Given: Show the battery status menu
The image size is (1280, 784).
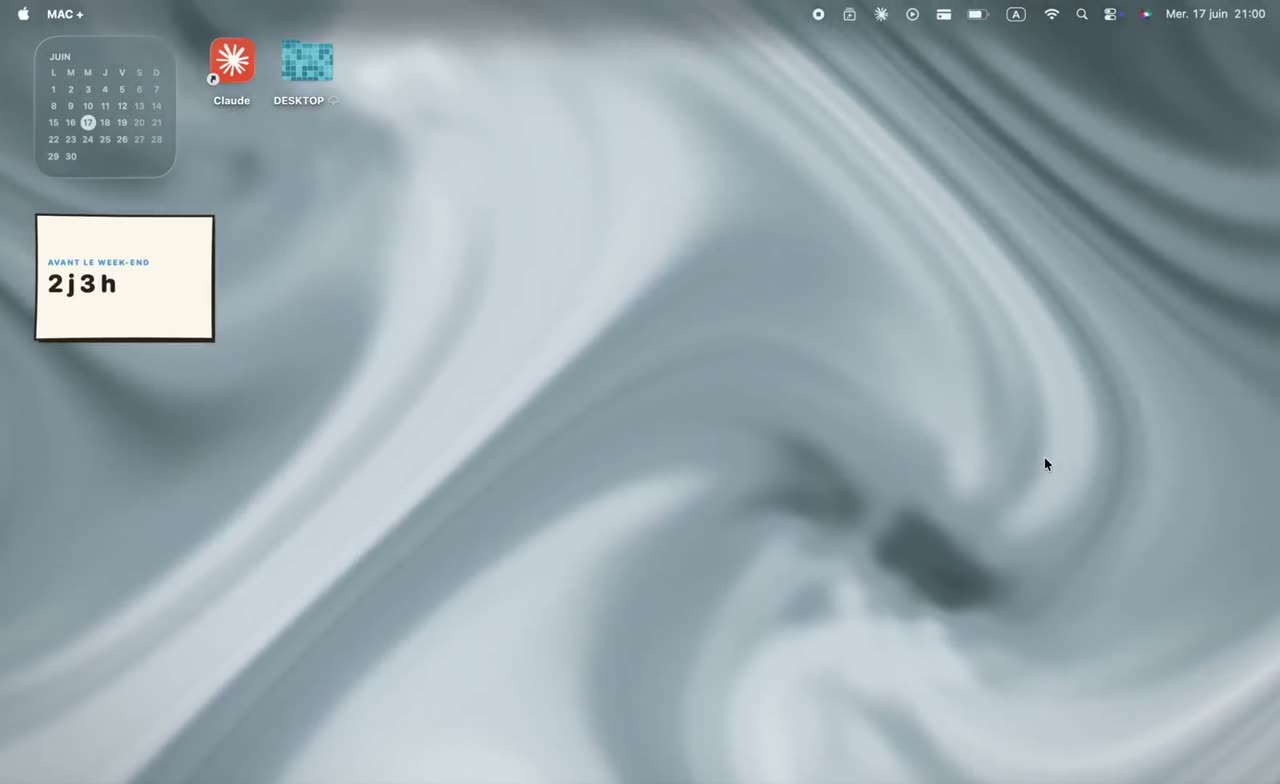Looking at the screenshot, I should (978, 14).
